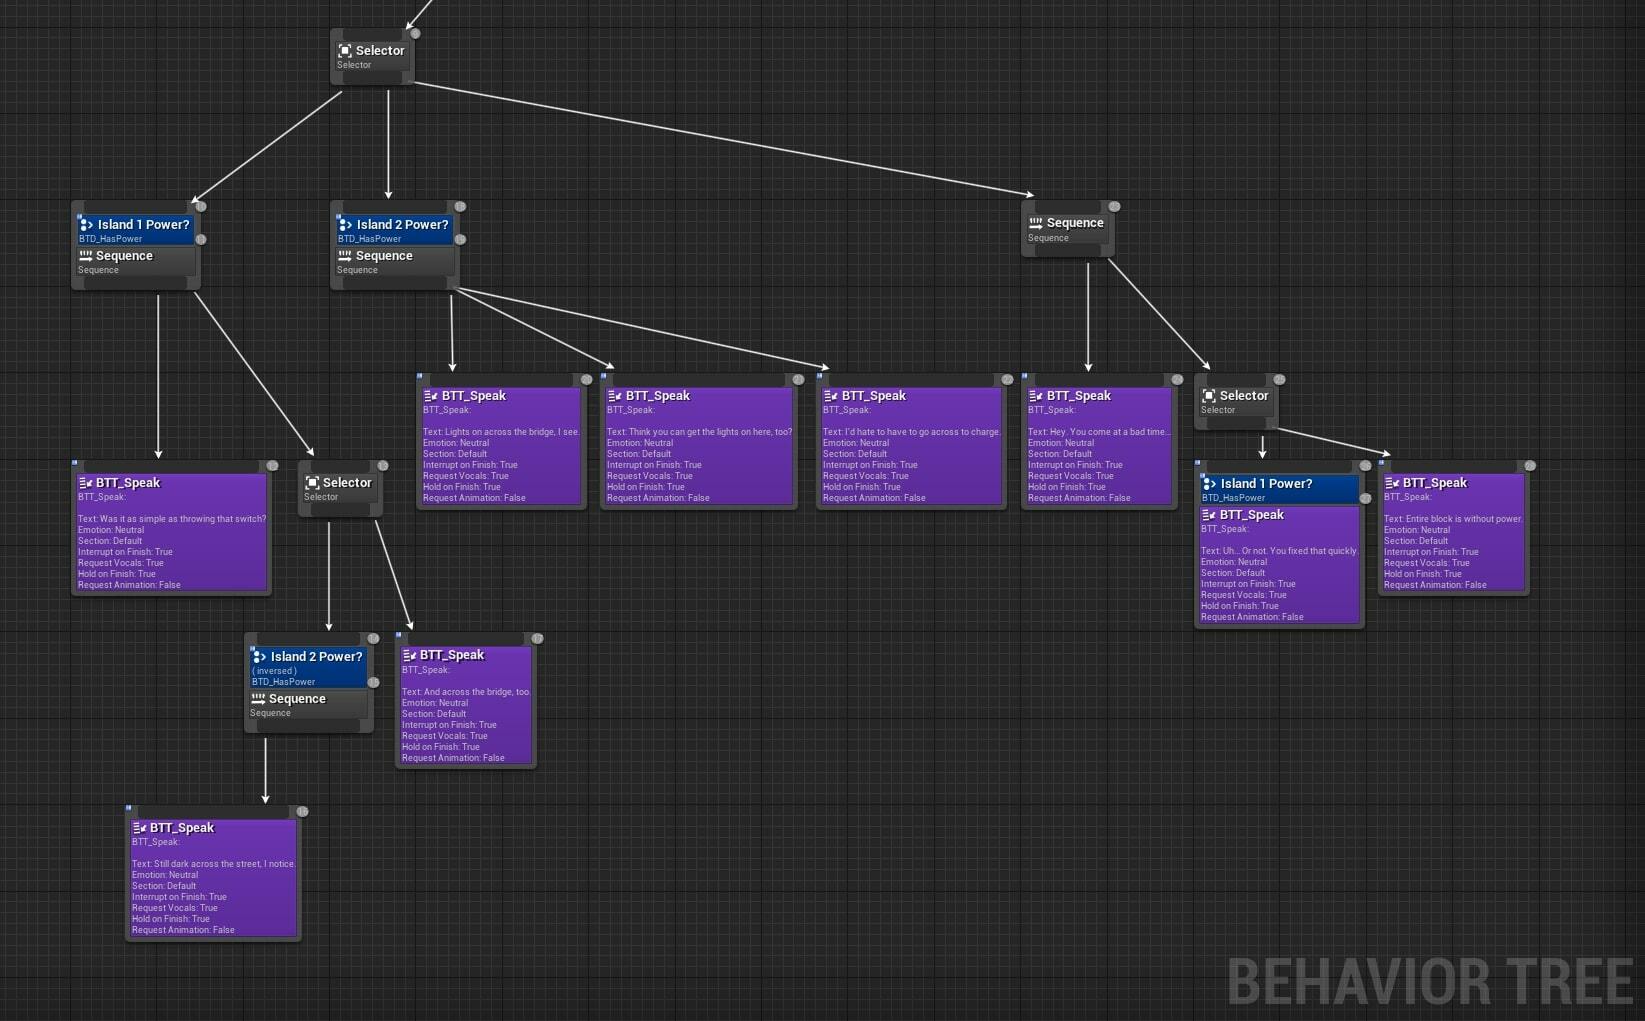Viewport: 1645px width, 1021px height.
Task: Select text 'Hey. You come at a bad time...'
Action: (1110, 432)
